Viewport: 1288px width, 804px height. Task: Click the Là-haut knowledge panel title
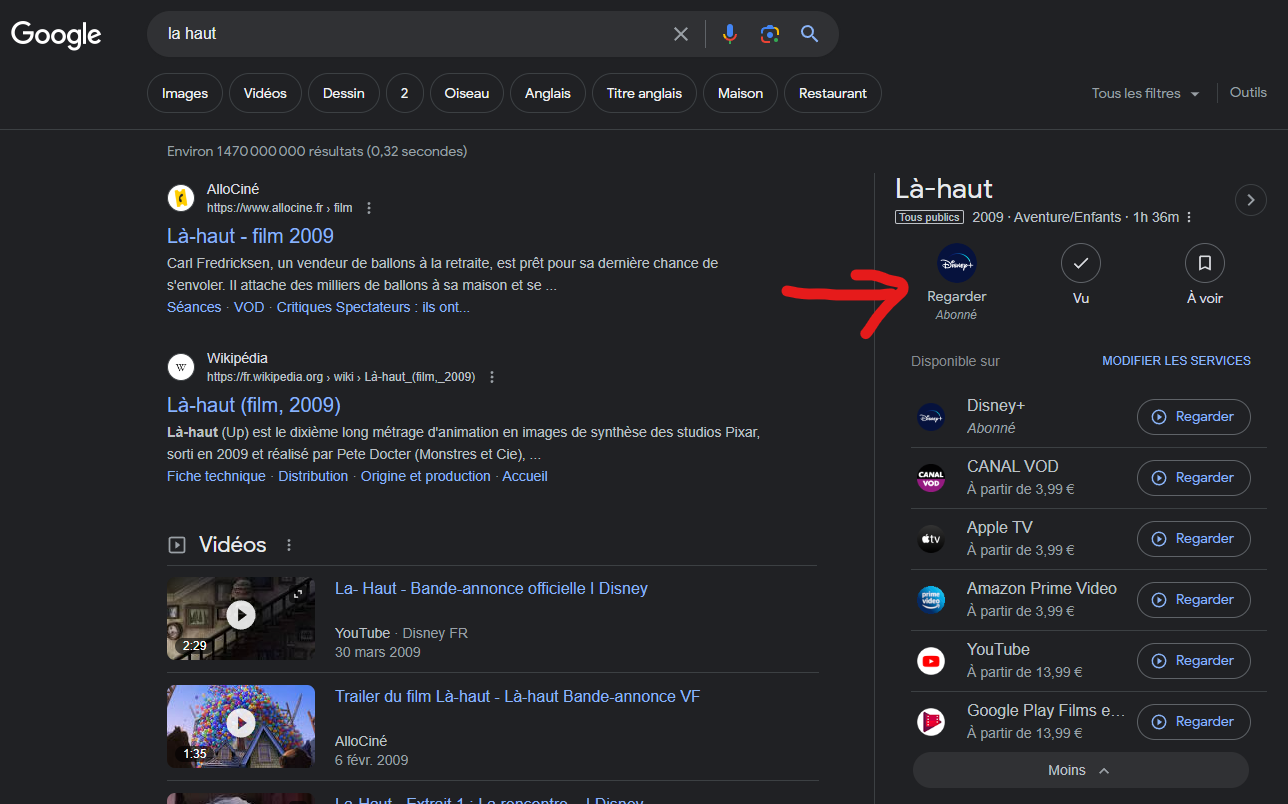click(944, 189)
